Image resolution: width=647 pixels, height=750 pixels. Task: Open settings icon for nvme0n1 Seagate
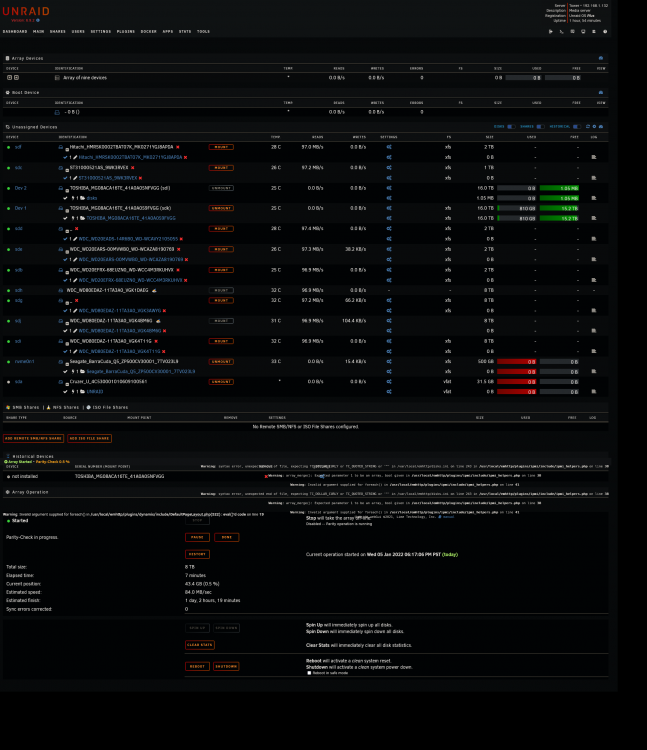[389, 362]
